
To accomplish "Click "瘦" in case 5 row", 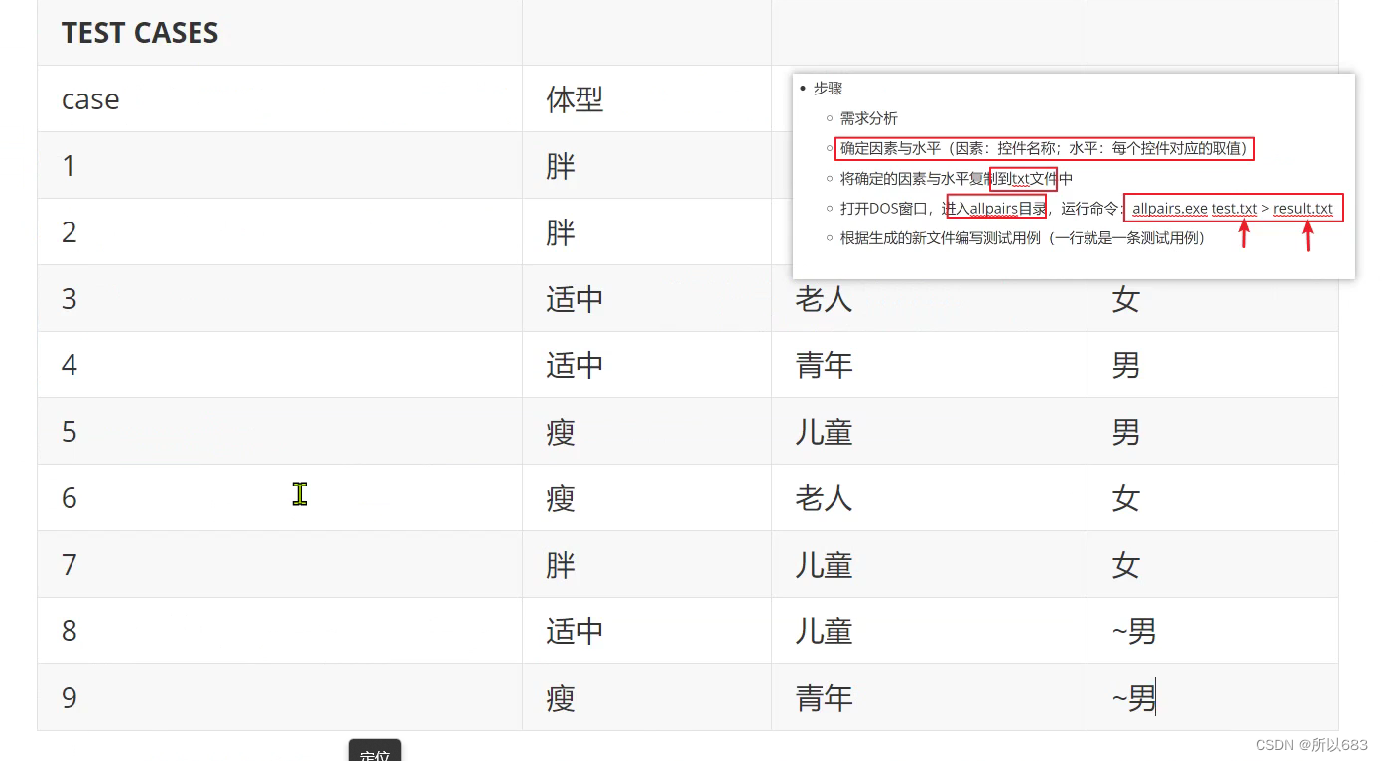I will [x=561, y=432].
